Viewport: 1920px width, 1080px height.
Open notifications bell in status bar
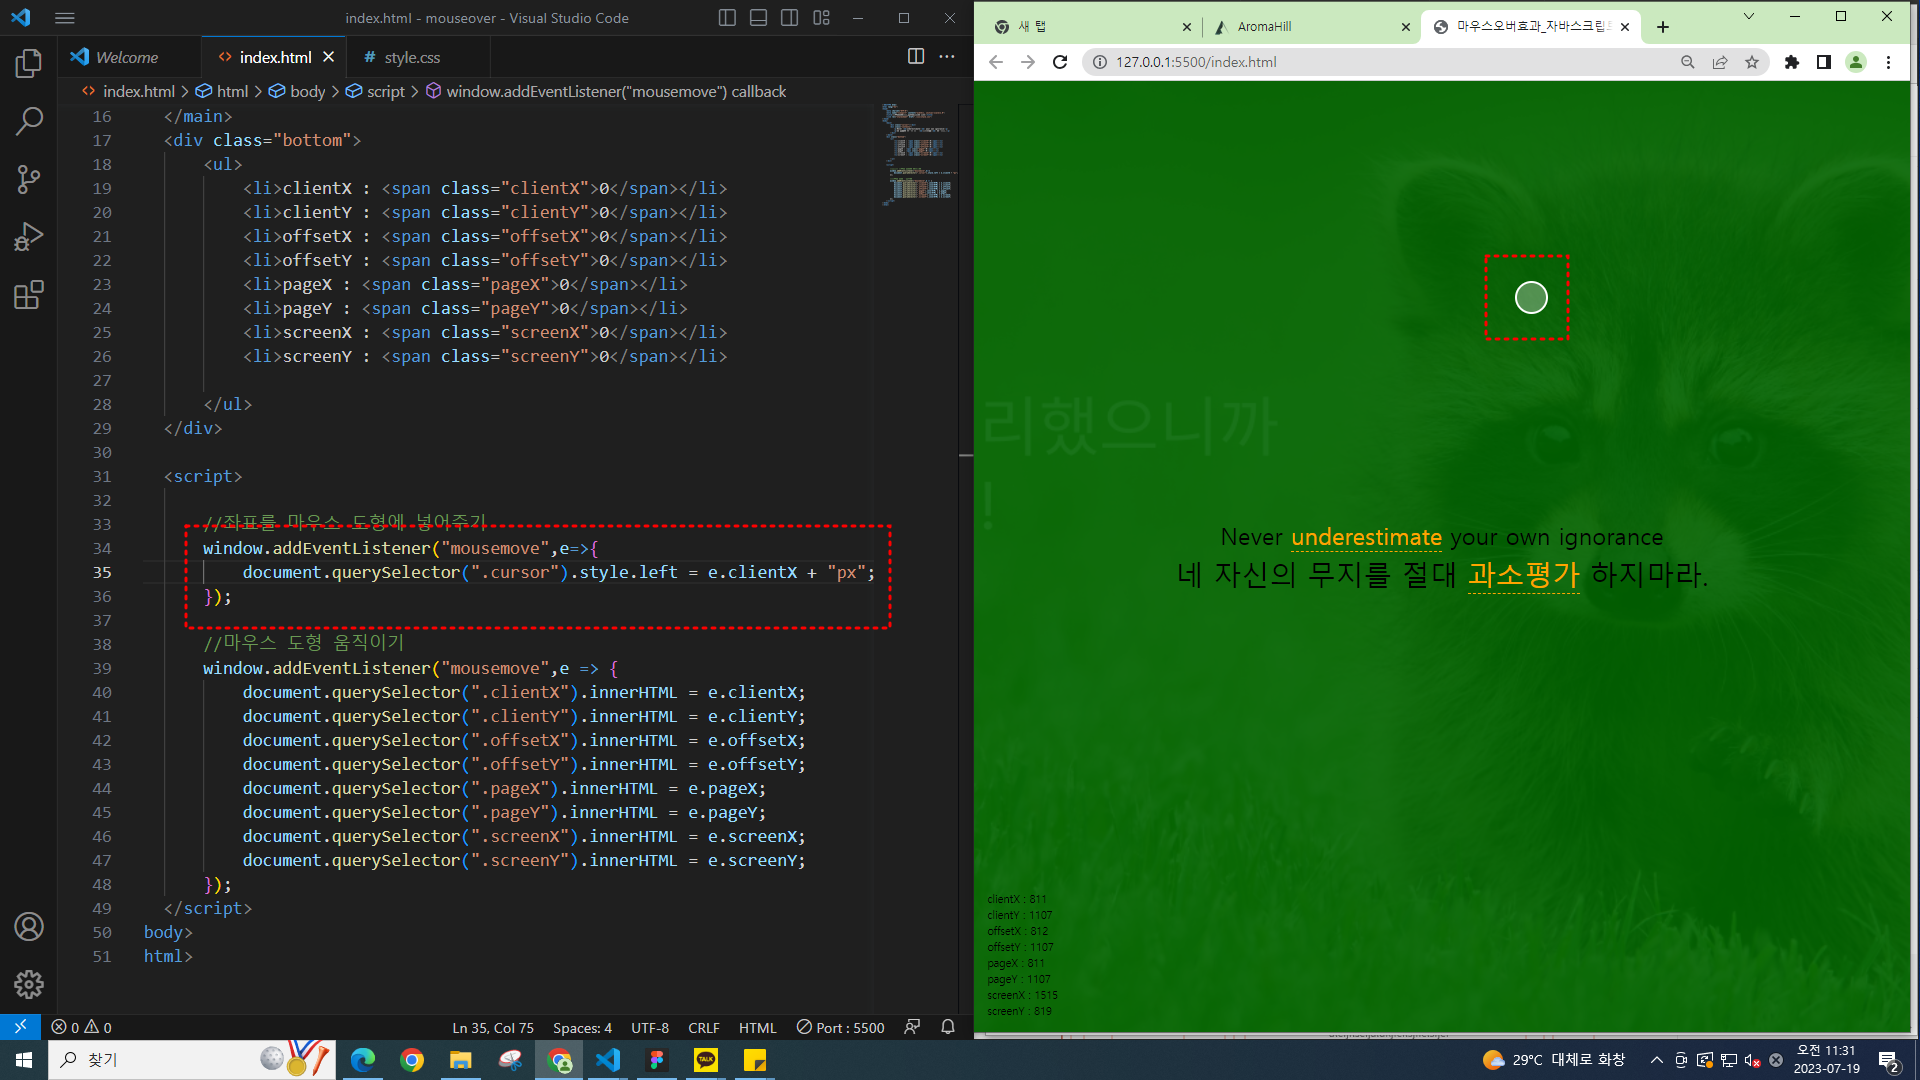(x=948, y=1027)
